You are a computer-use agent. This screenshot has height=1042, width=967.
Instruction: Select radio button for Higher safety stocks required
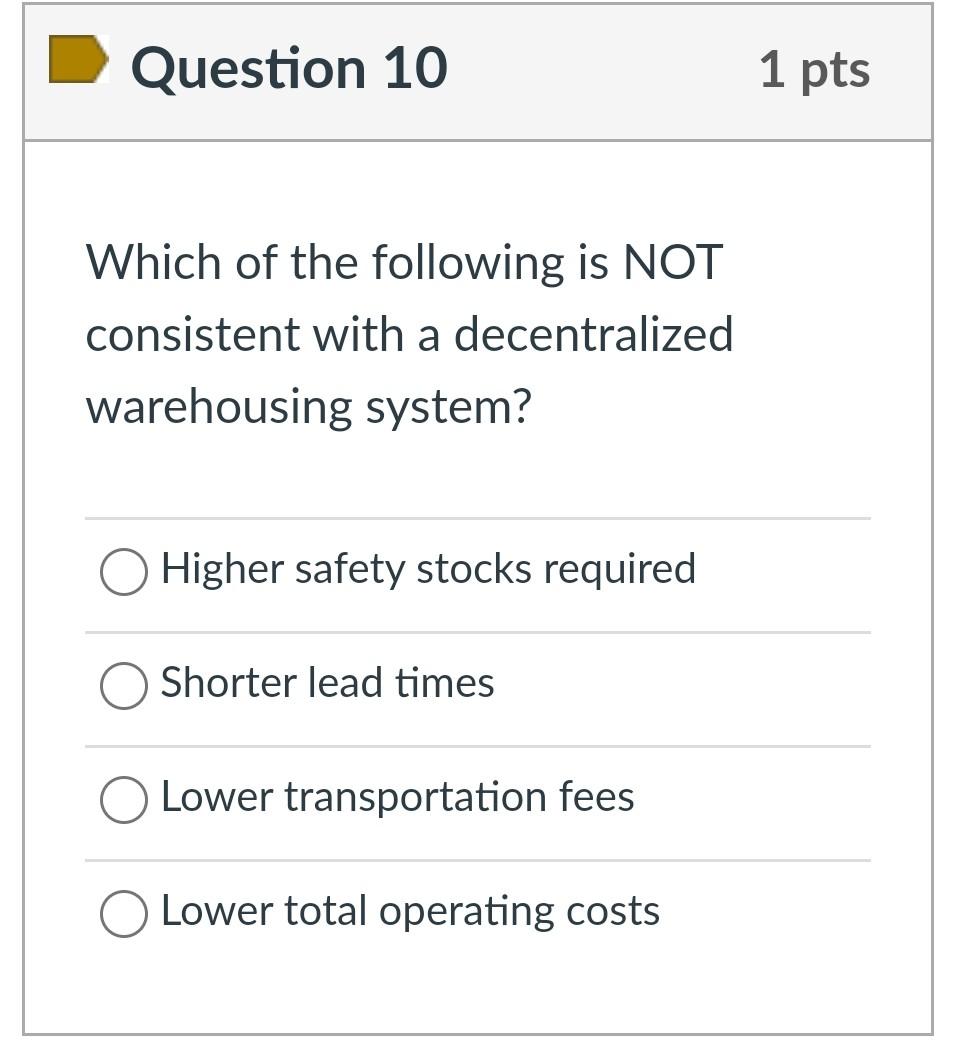click(x=122, y=571)
